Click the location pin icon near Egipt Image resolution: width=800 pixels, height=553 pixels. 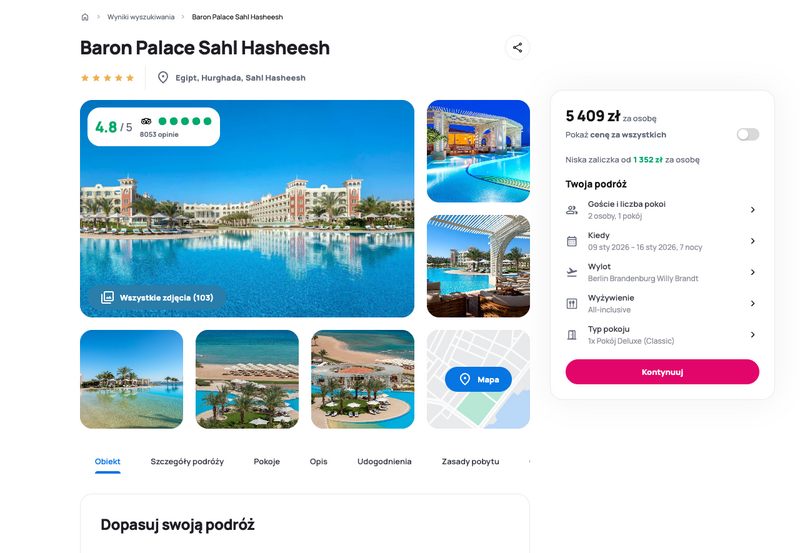click(x=163, y=78)
